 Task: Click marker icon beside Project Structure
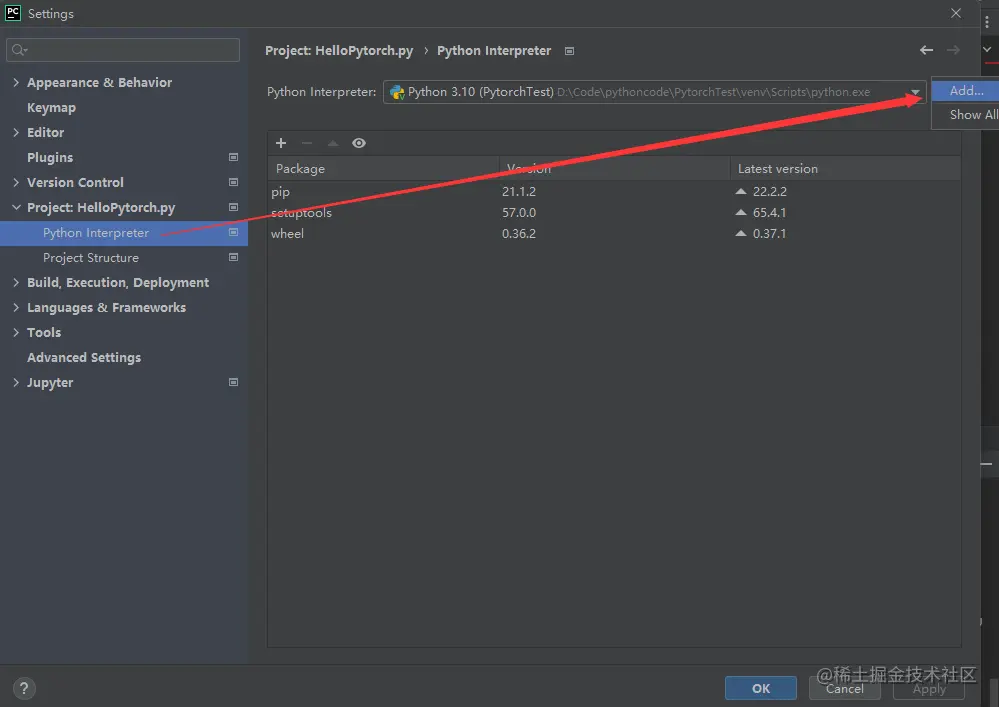(x=233, y=257)
